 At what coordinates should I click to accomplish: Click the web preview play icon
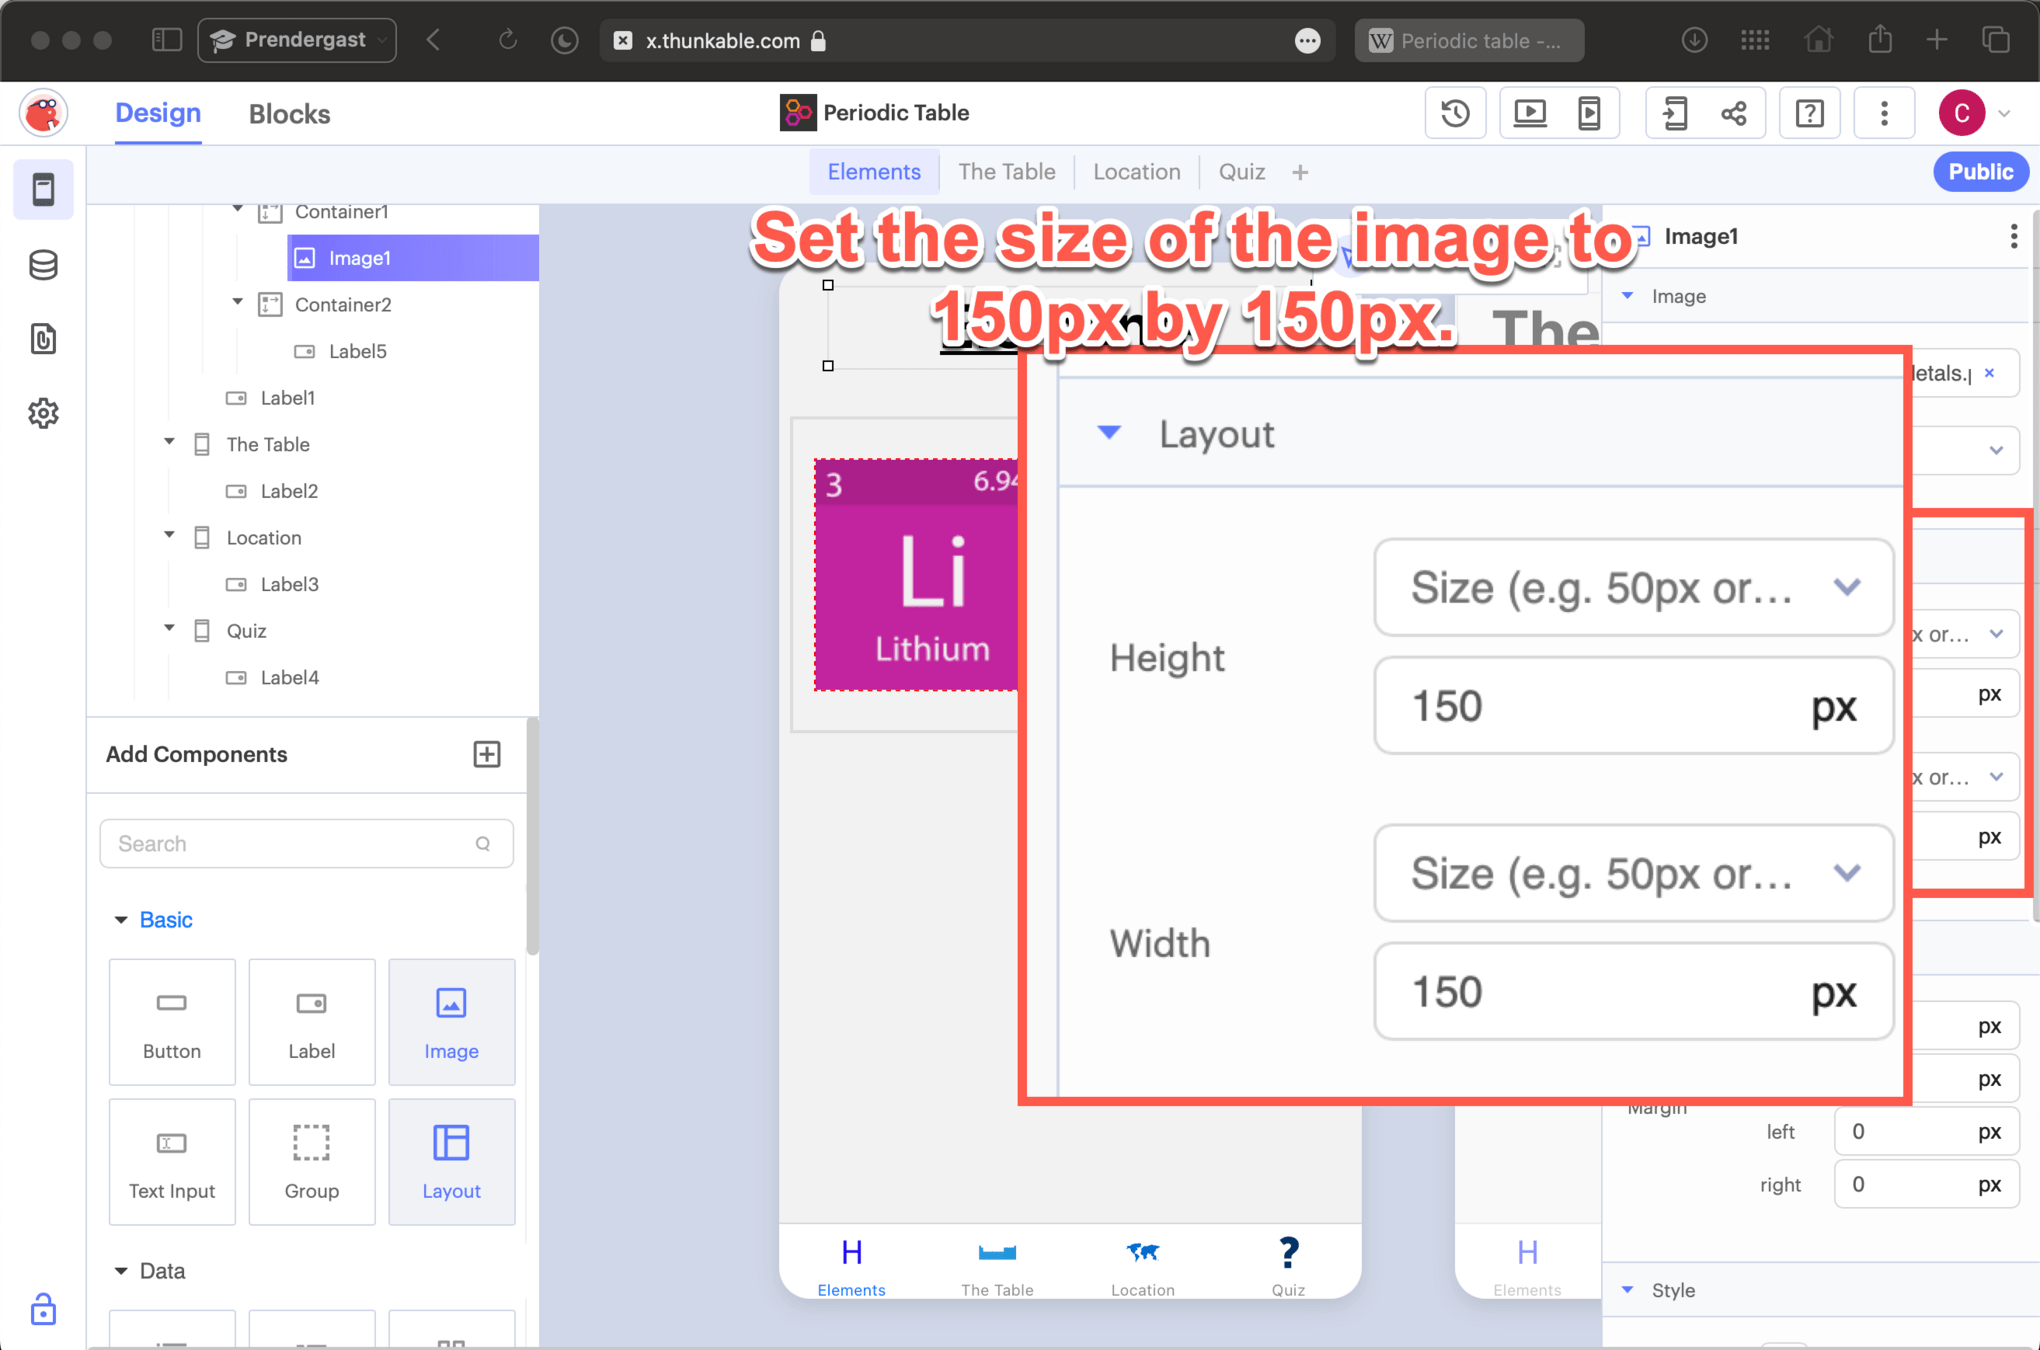point(1529,113)
